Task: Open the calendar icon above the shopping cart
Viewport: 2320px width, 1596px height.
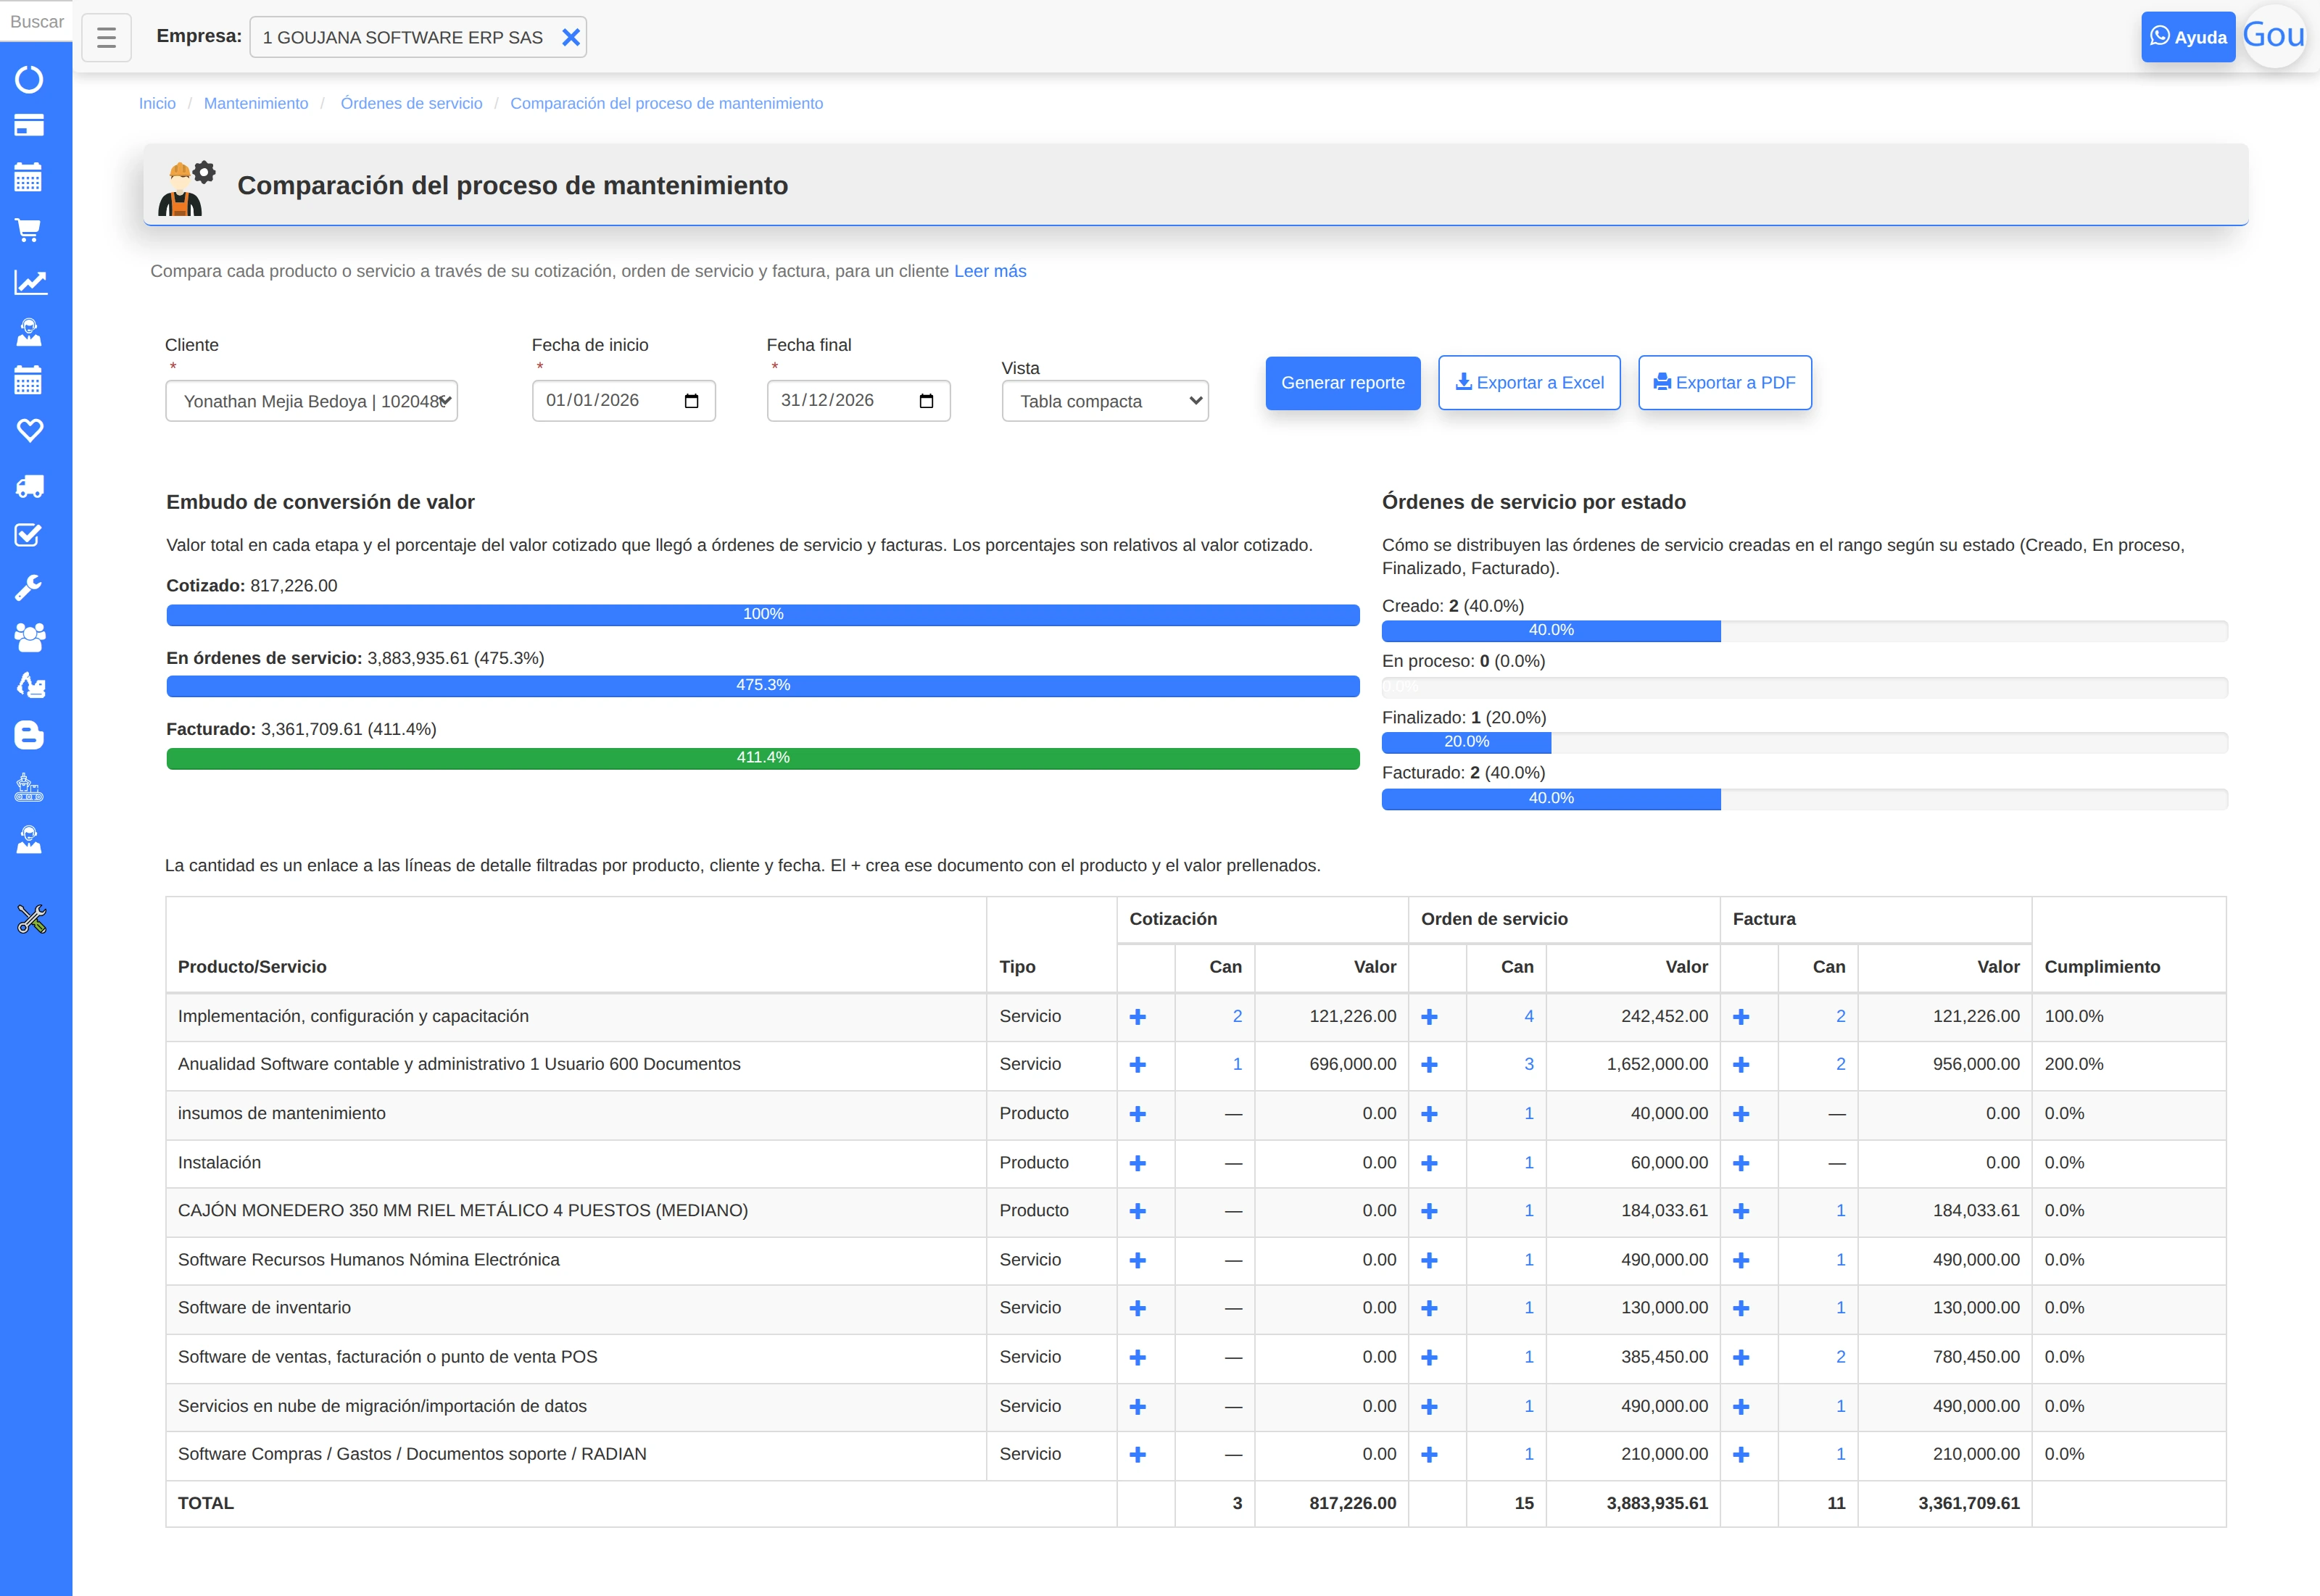Action: [x=29, y=177]
